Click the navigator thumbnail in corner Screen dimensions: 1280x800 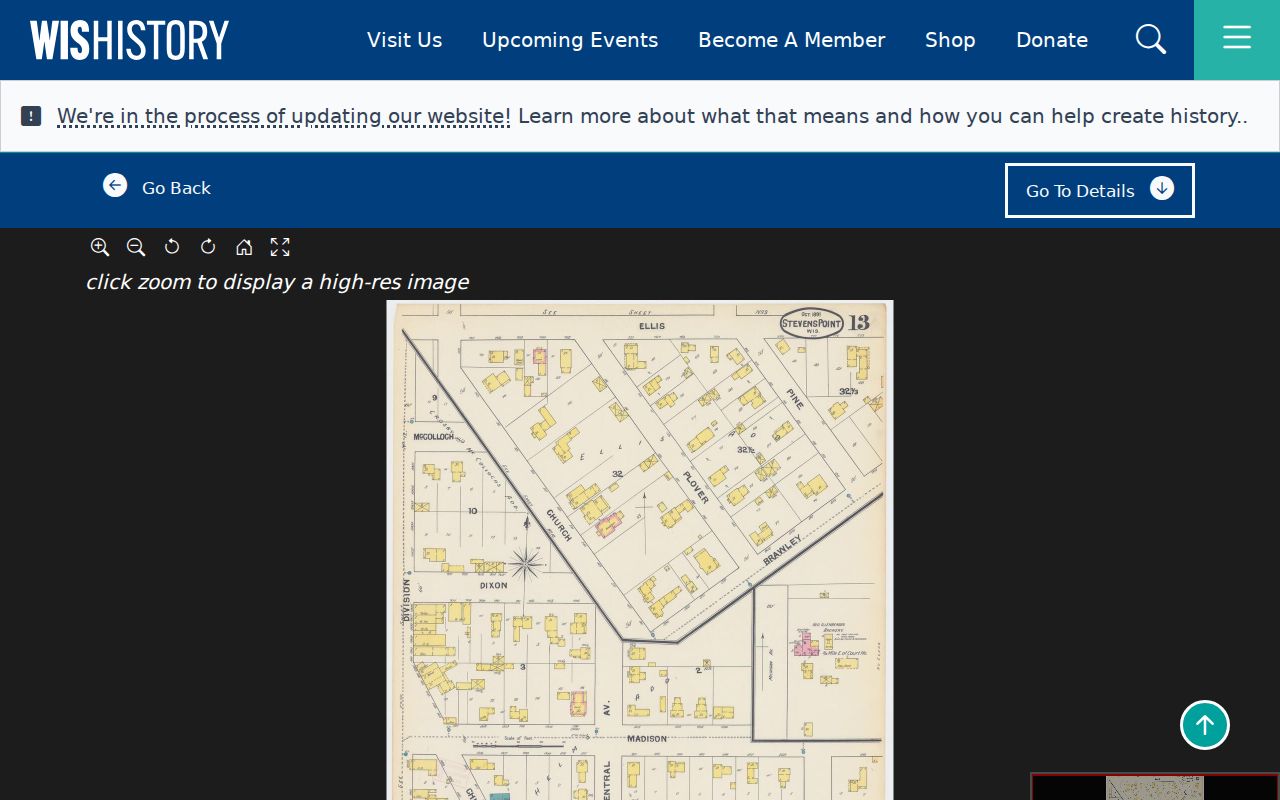click(1155, 786)
